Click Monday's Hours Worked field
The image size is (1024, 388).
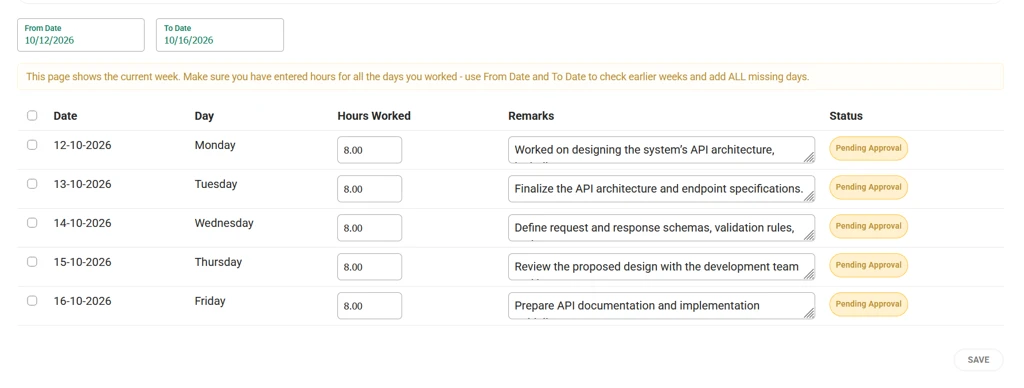point(370,150)
